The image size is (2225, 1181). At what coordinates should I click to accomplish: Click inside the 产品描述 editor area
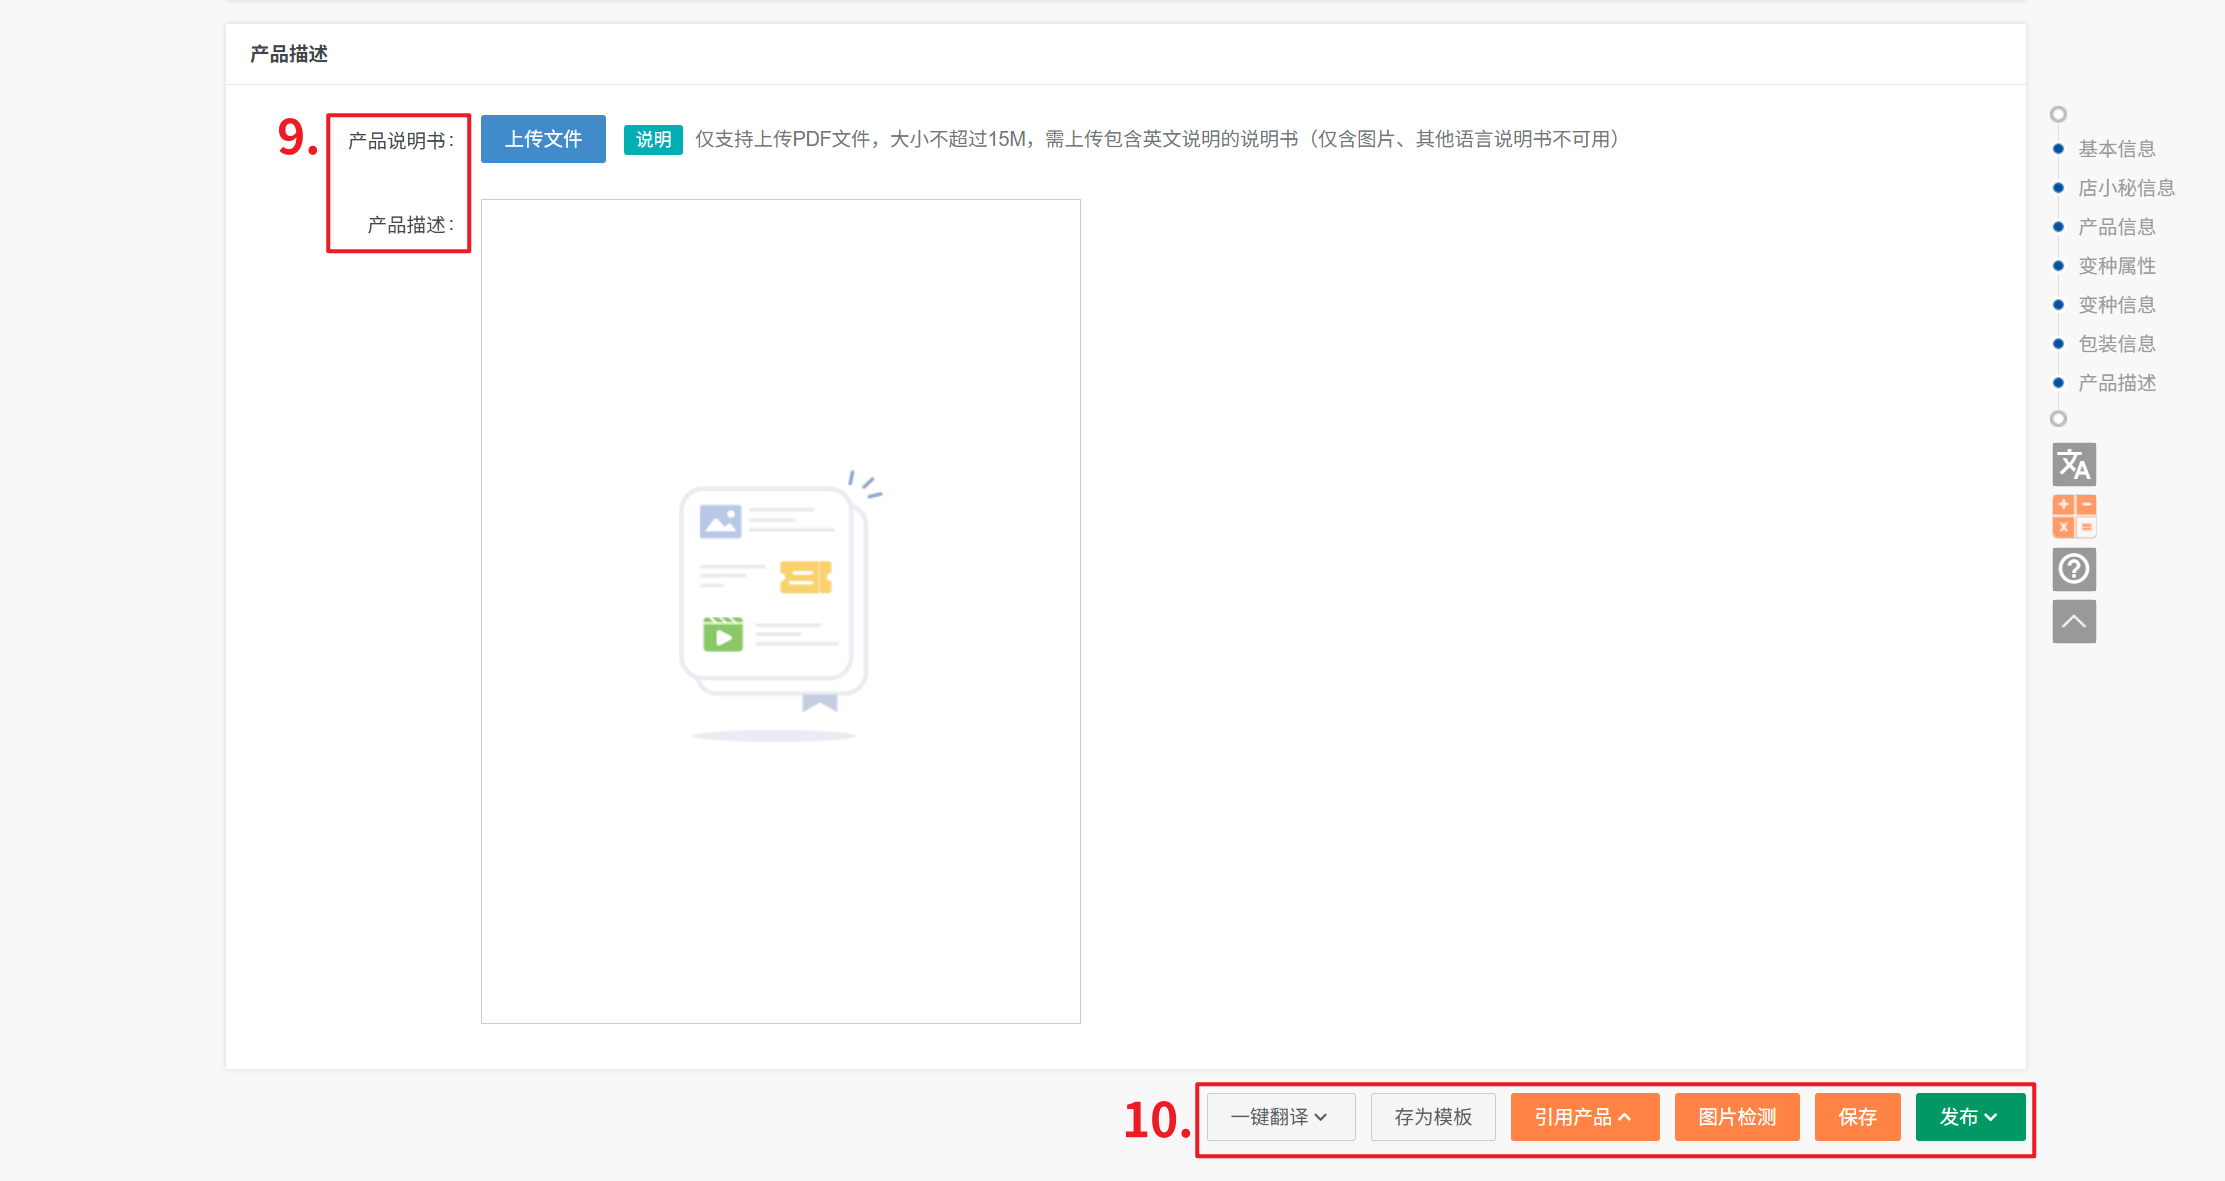tap(780, 880)
